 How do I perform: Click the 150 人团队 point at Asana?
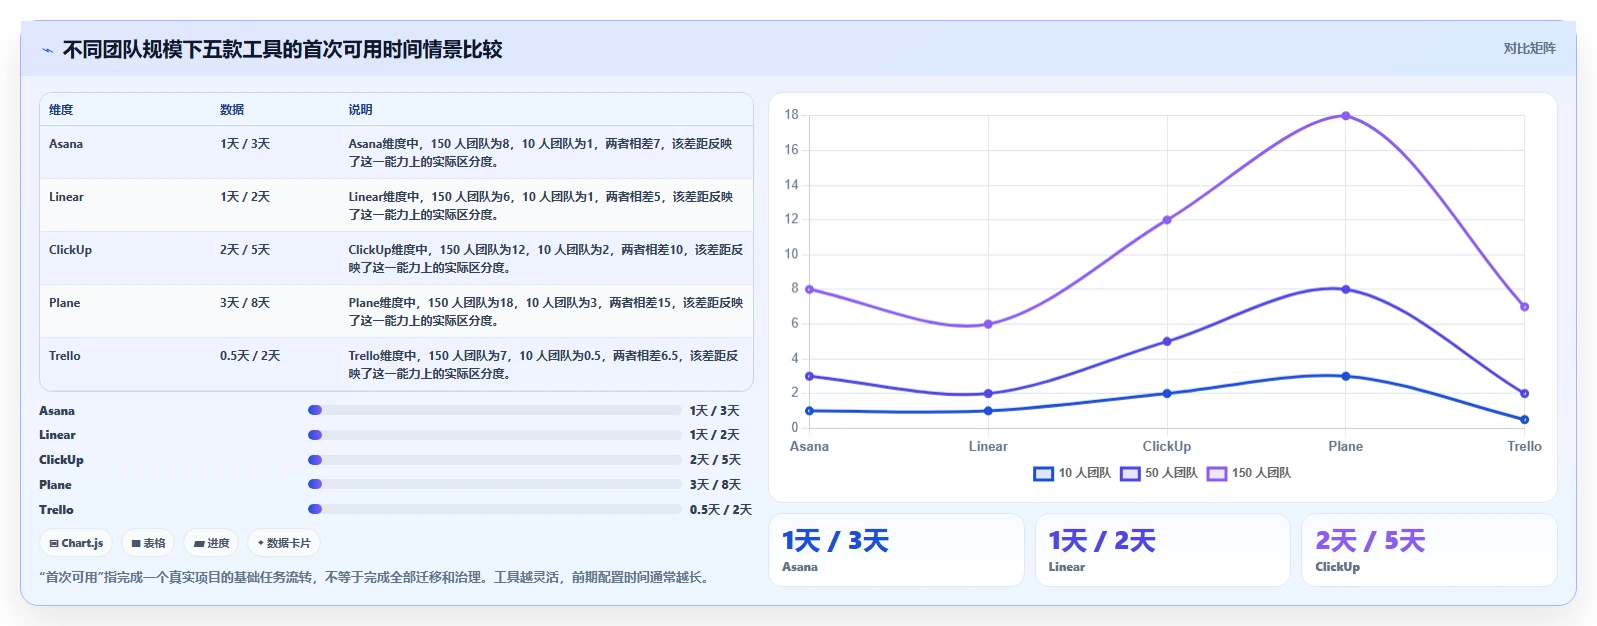809,290
